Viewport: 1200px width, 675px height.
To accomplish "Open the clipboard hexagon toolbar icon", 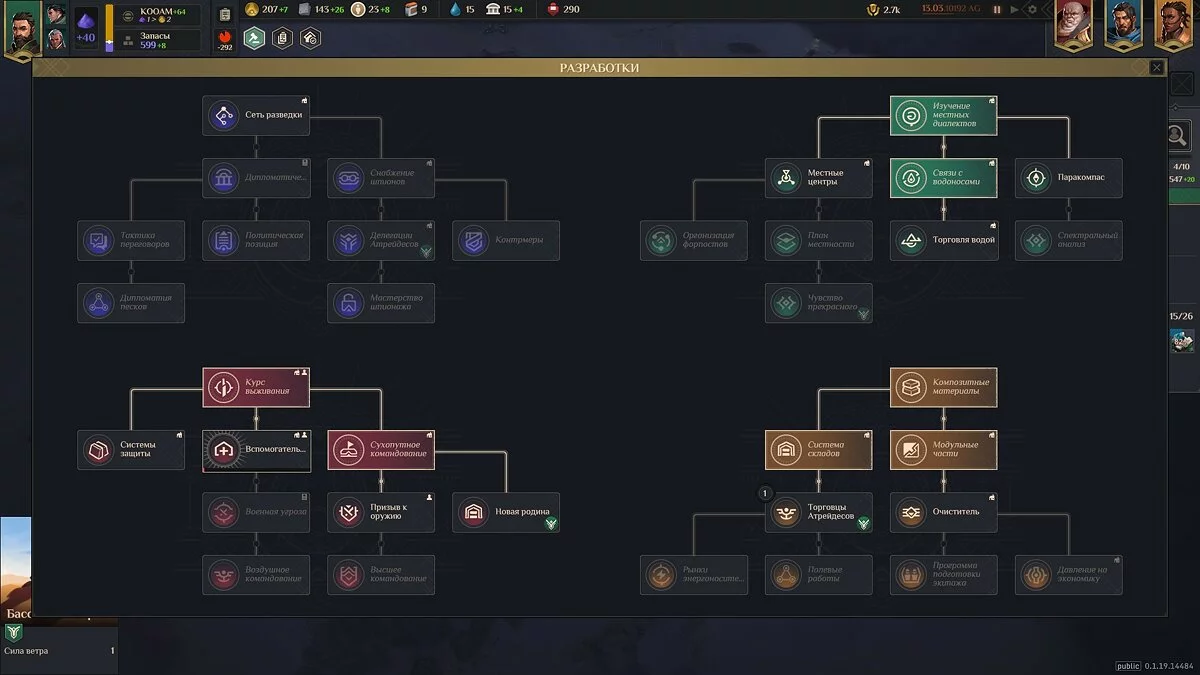I will (x=282, y=39).
